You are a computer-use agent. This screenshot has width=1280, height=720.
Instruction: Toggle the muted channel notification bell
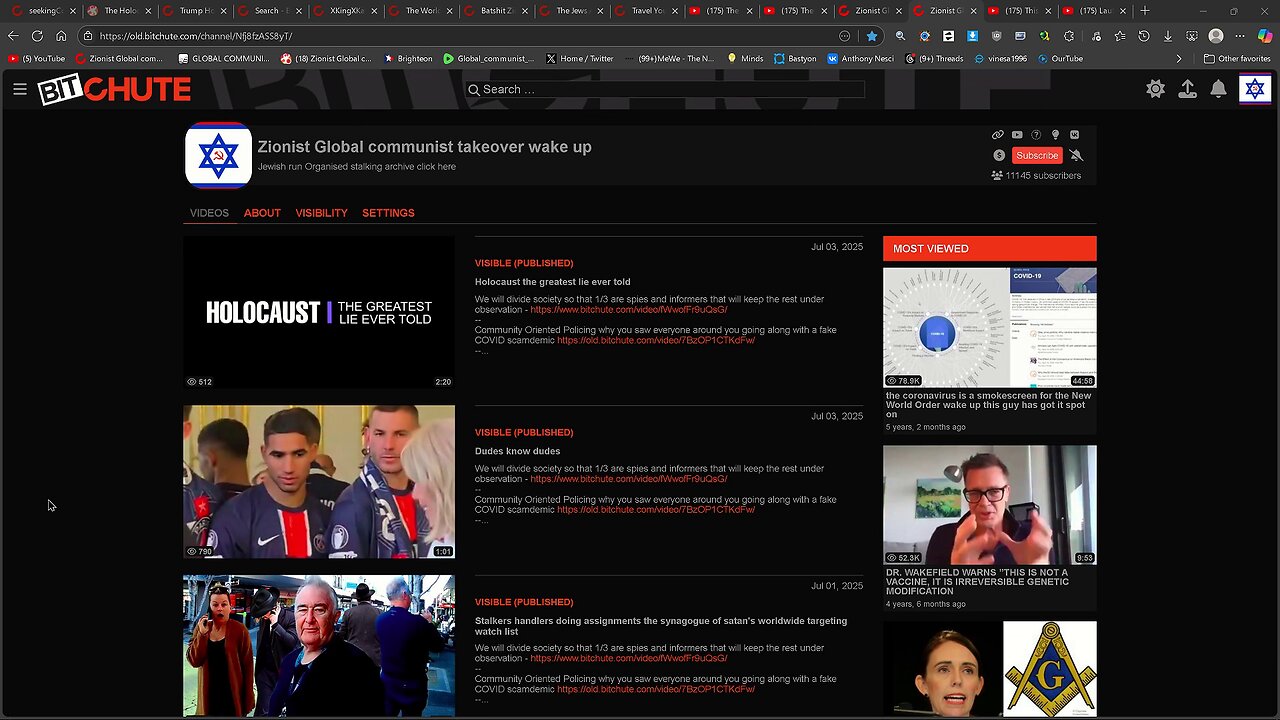[x=1076, y=155]
